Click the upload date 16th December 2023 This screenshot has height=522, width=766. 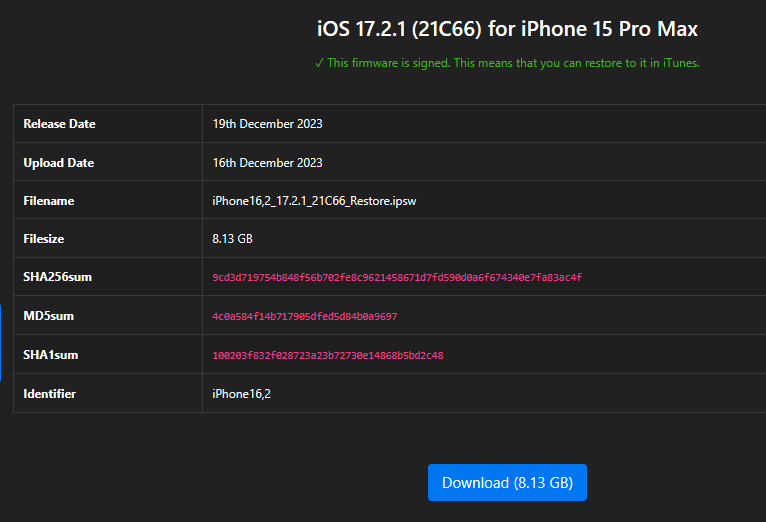point(267,163)
